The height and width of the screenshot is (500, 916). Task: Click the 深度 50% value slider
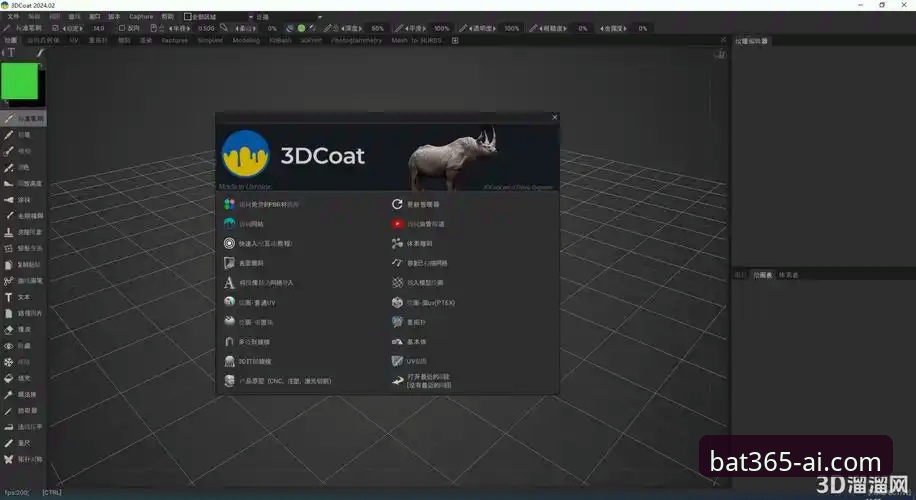click(377, 28)
